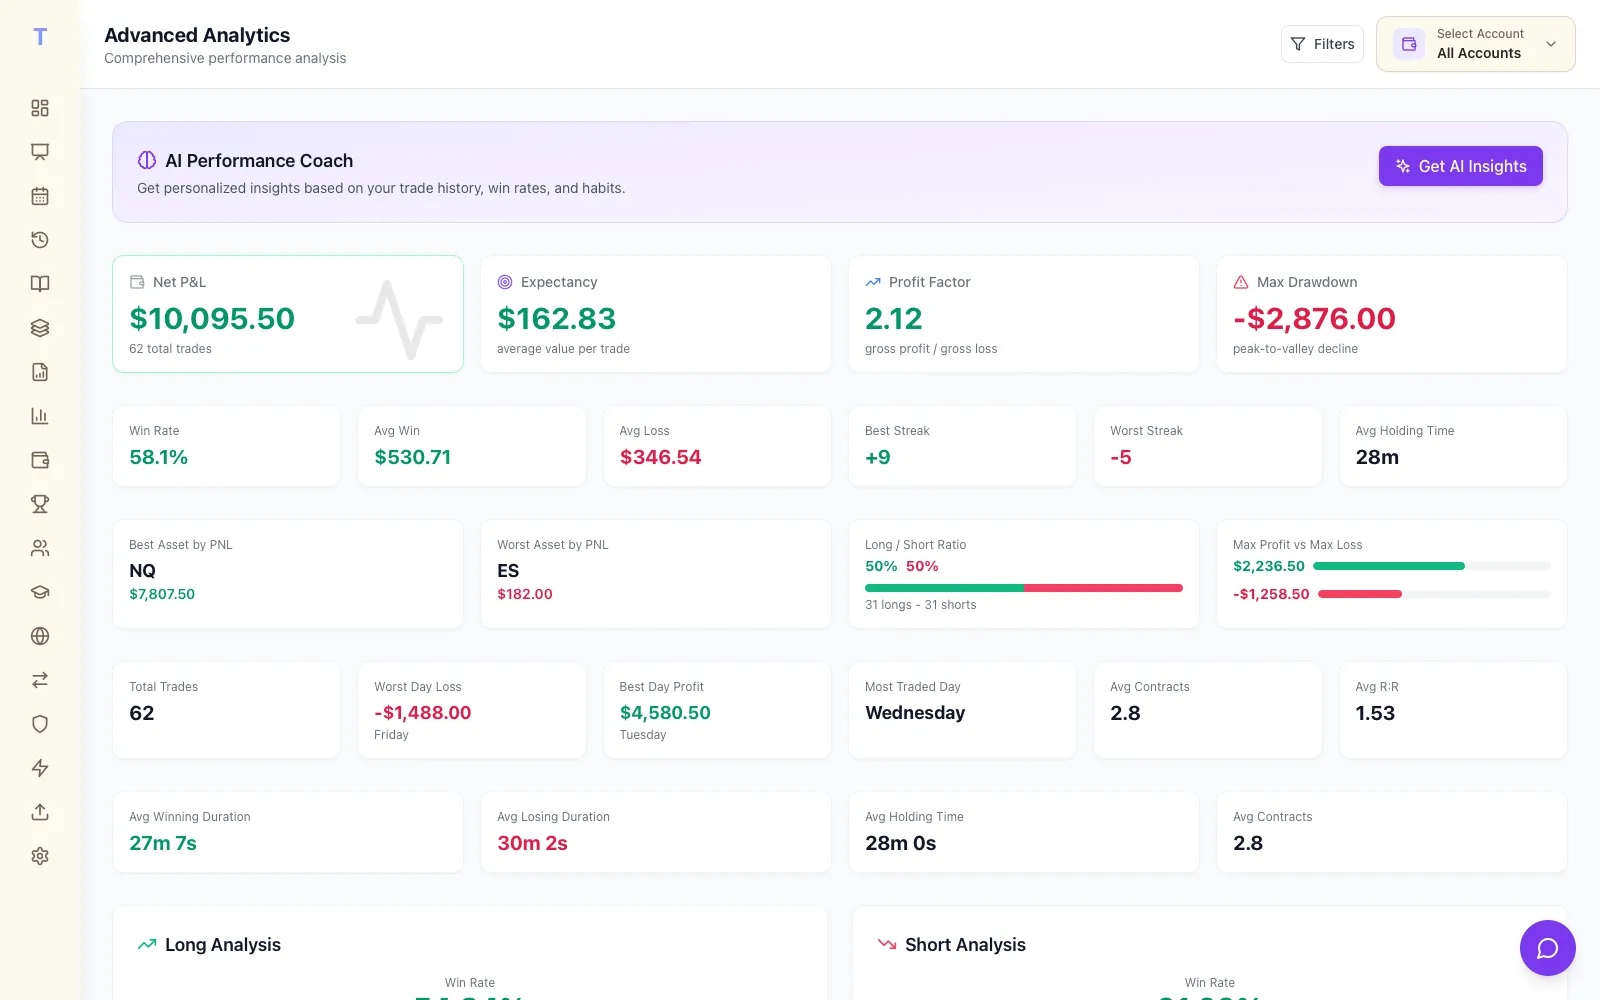Expand the Select Account dropdown

(x=1476, y=44)
